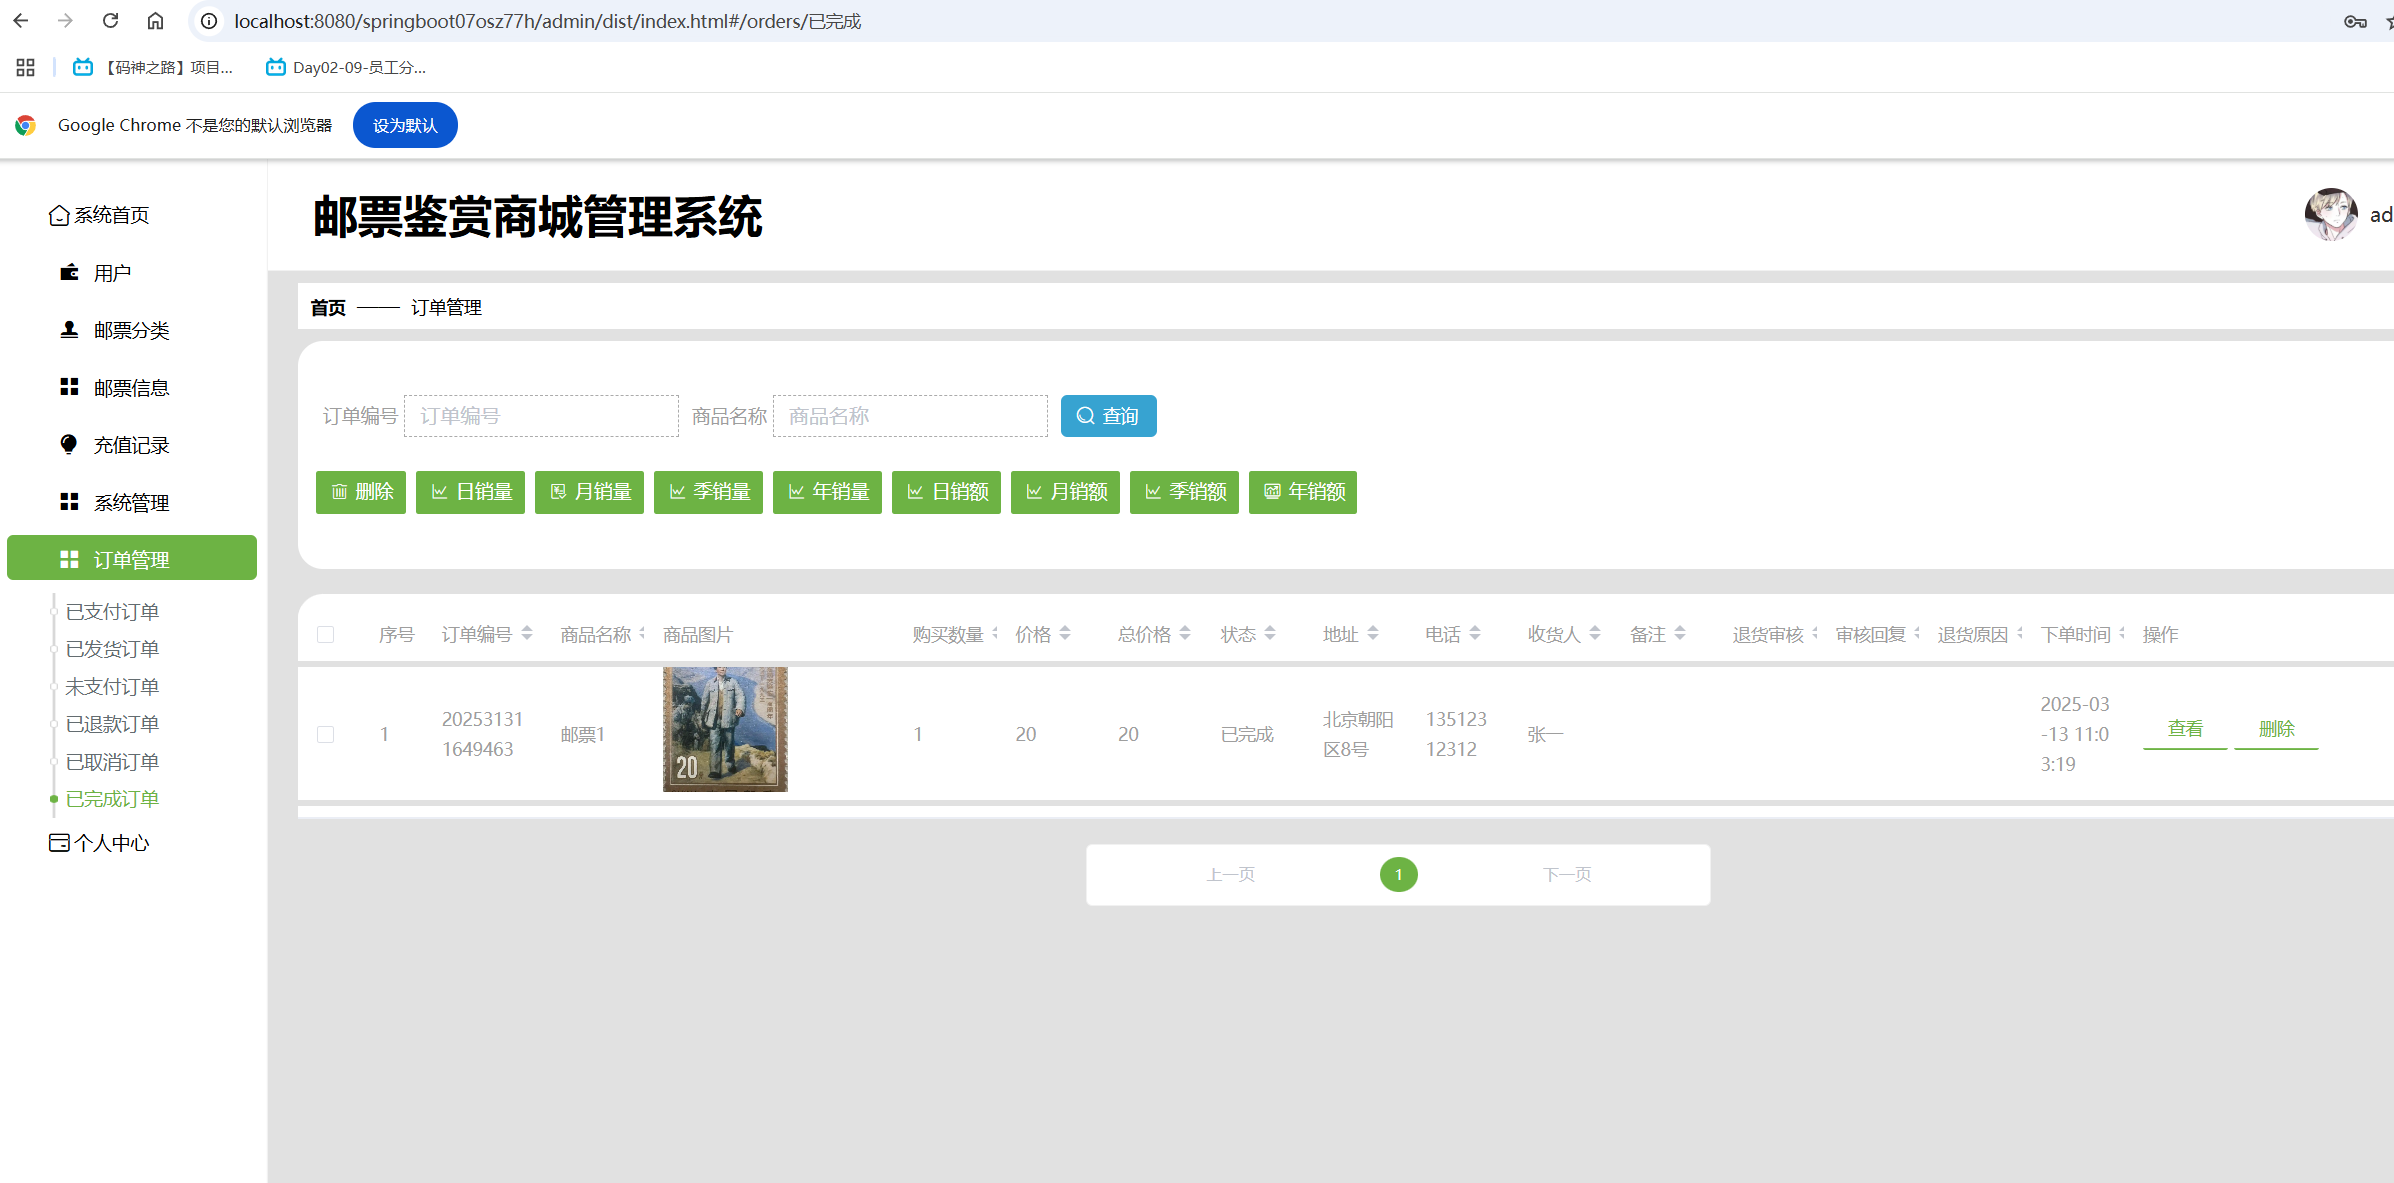Click the home icon beside 系统首页
Viewport: 2394px width, 1183px height.
click(x=59, y=216)
